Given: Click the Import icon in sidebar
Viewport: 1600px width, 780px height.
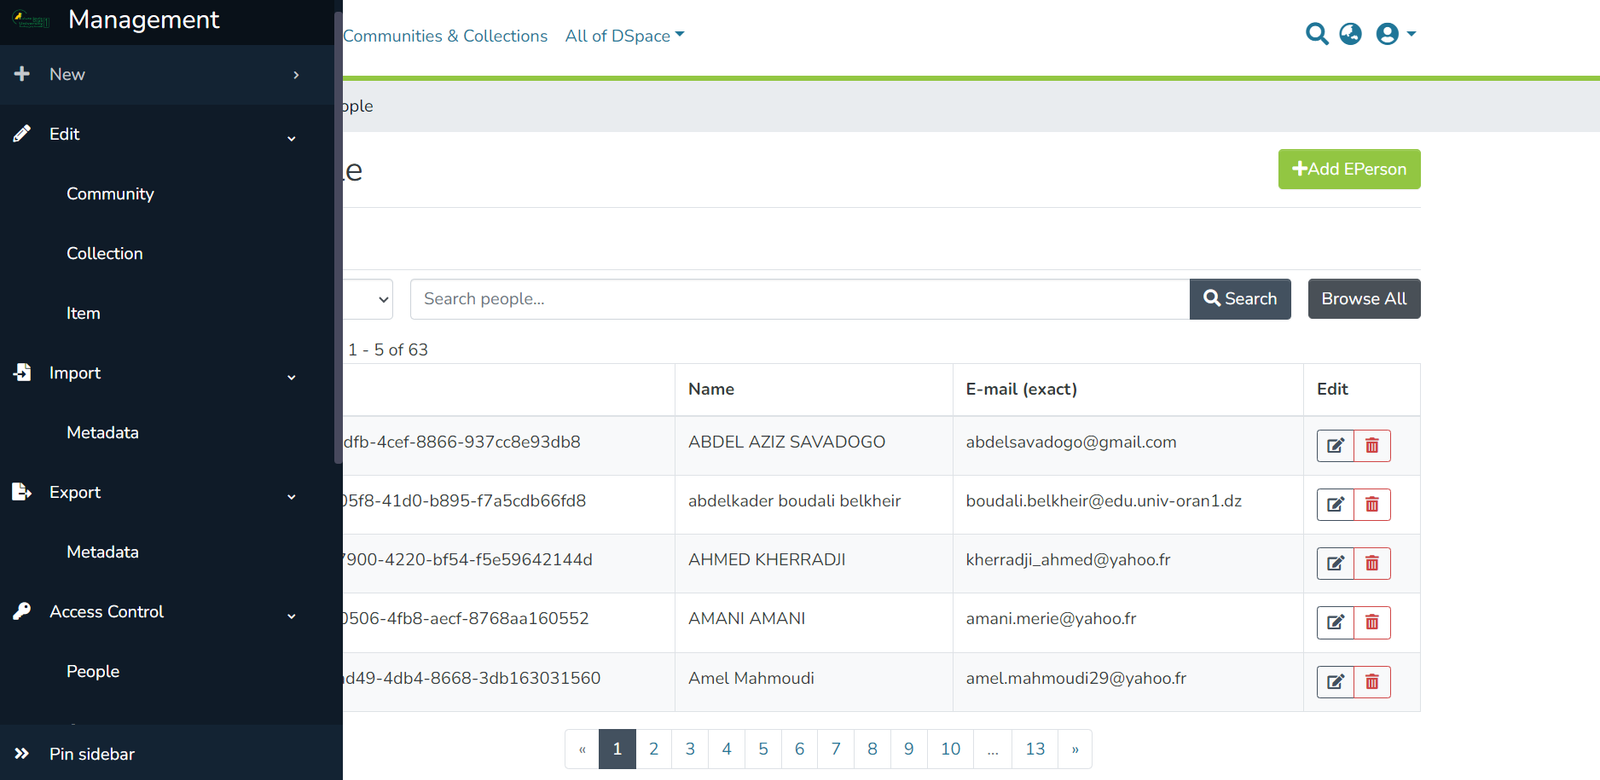Looking at the screenshot, I should [x=22, y=372].
